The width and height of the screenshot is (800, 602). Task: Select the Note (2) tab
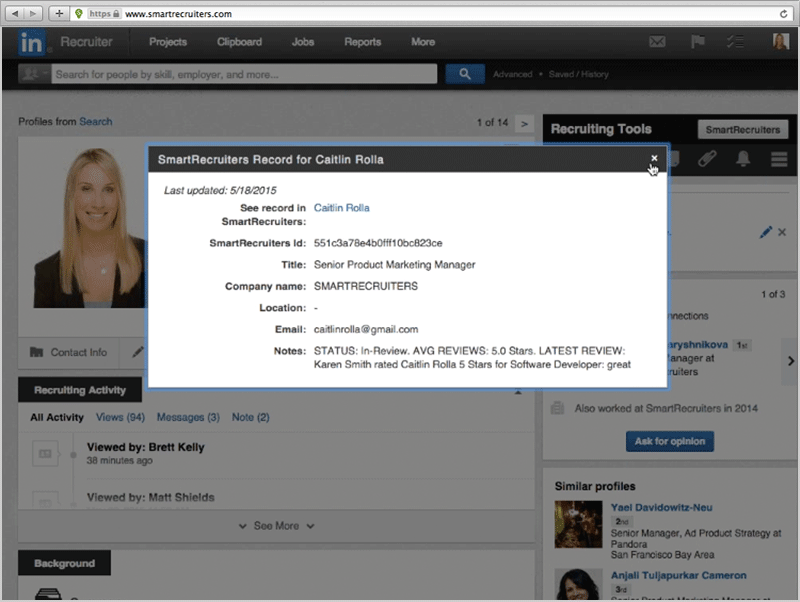[x=251, y=417]
